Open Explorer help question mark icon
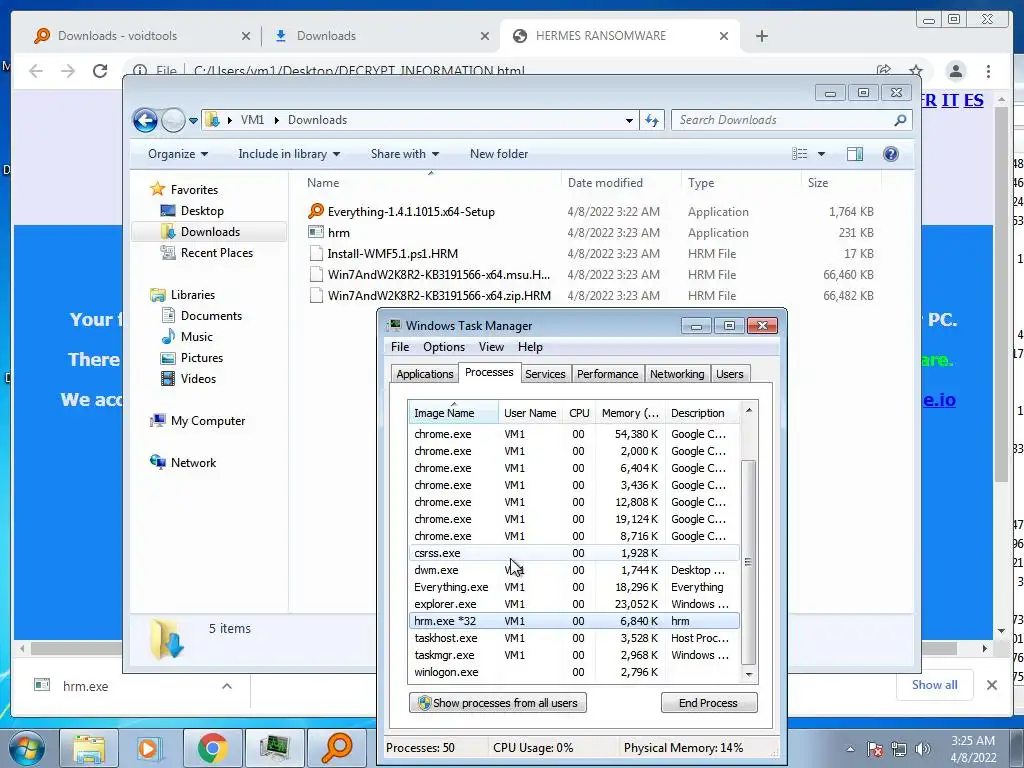Image resolution: width=1024 pixels, height=768 pixels. [x=891, y=154]
